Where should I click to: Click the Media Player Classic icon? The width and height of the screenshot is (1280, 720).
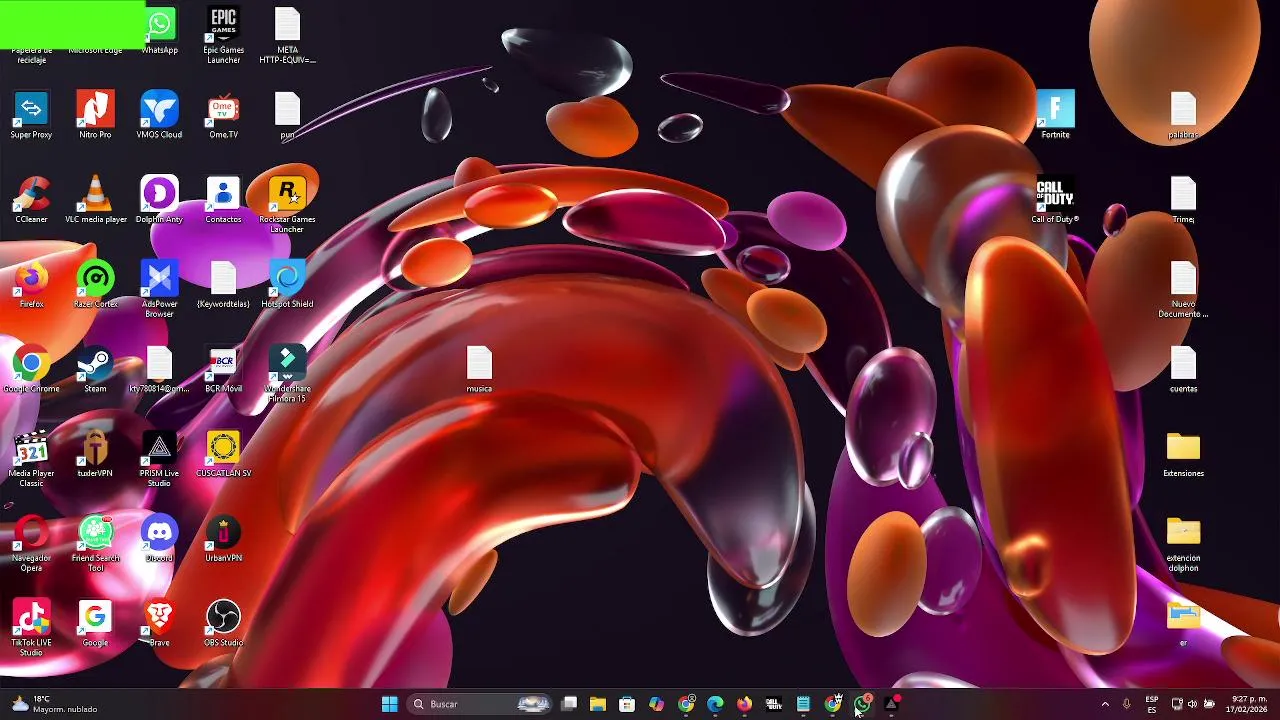click(x=31, y=459)
